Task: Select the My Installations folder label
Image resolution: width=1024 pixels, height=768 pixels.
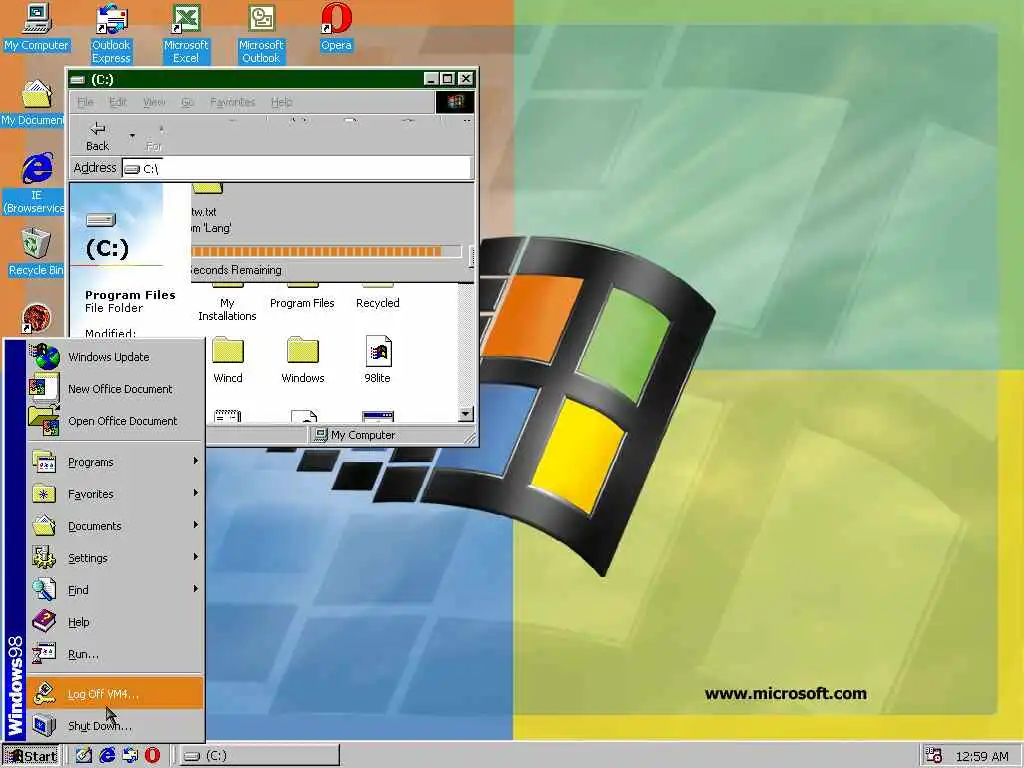Action: click(x=227, y=310)
